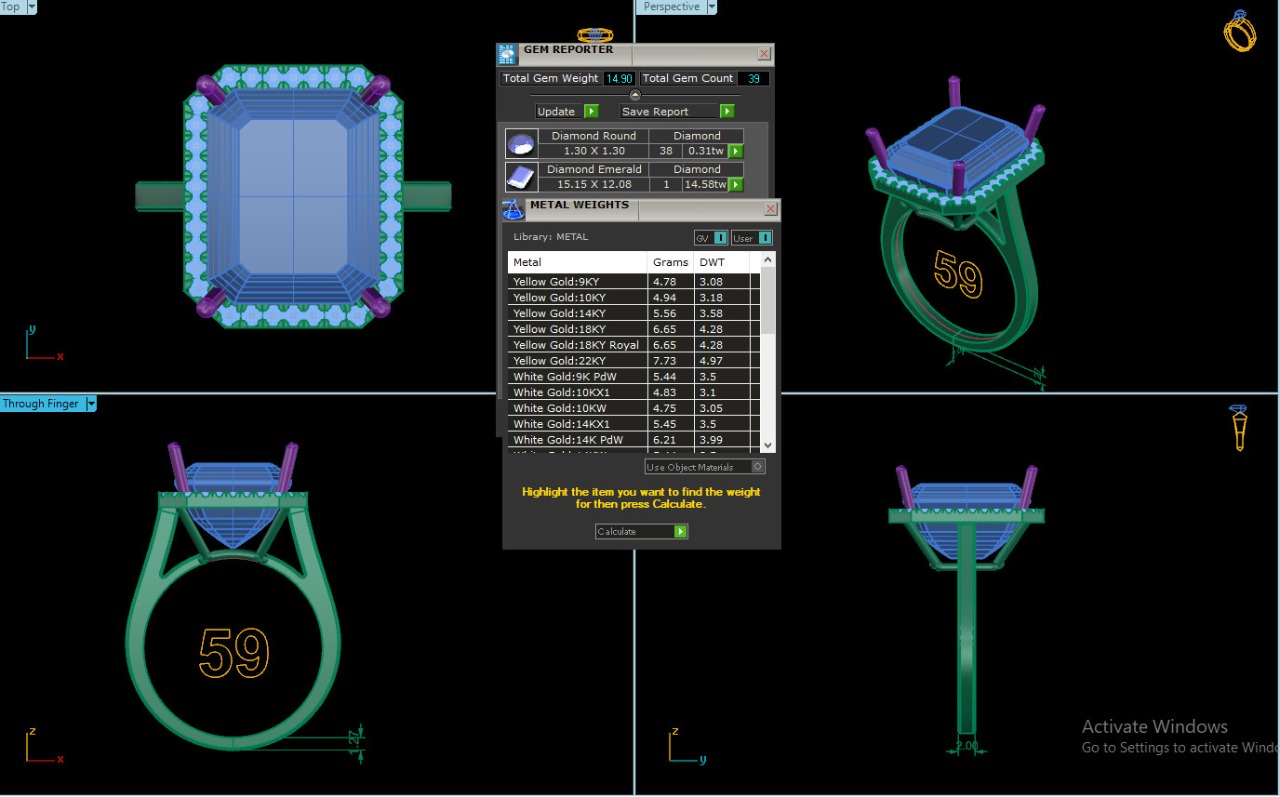Open the Through Finger viewport dropdown arrow

[x=91, y=404]
